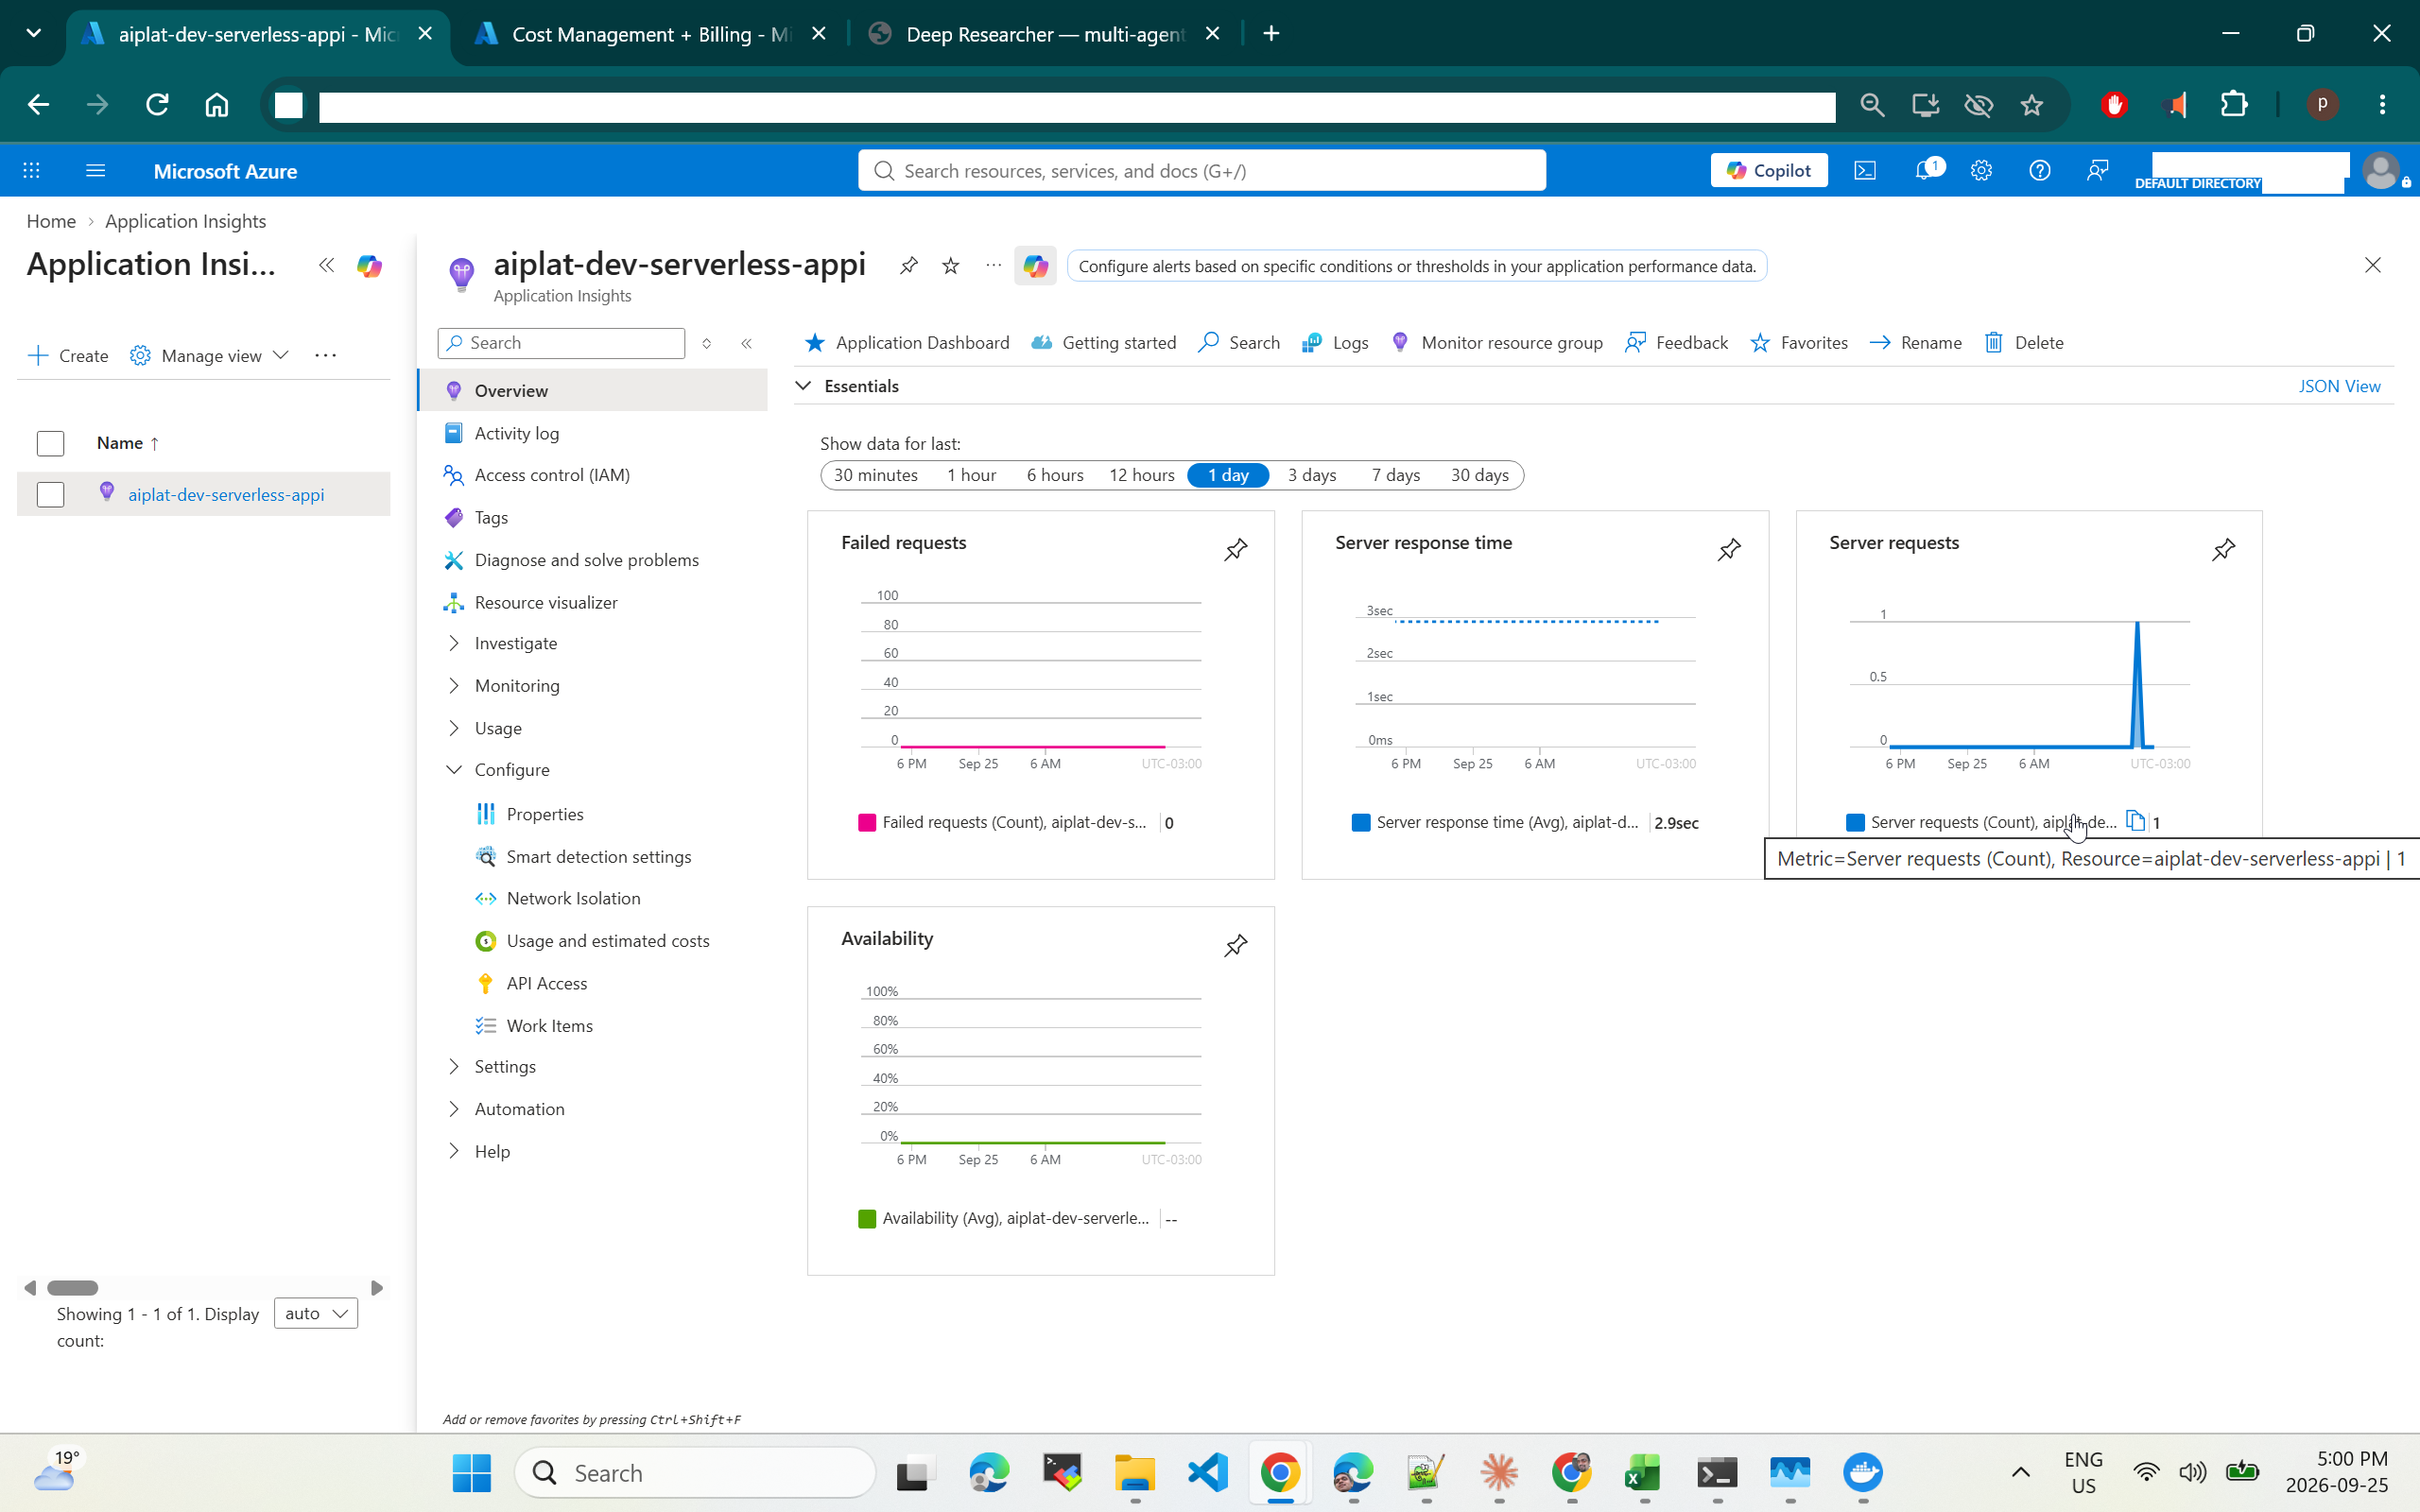
Task: Check the aiplat-dev-serverless-appi row checkbox
Action: (50, 494)
